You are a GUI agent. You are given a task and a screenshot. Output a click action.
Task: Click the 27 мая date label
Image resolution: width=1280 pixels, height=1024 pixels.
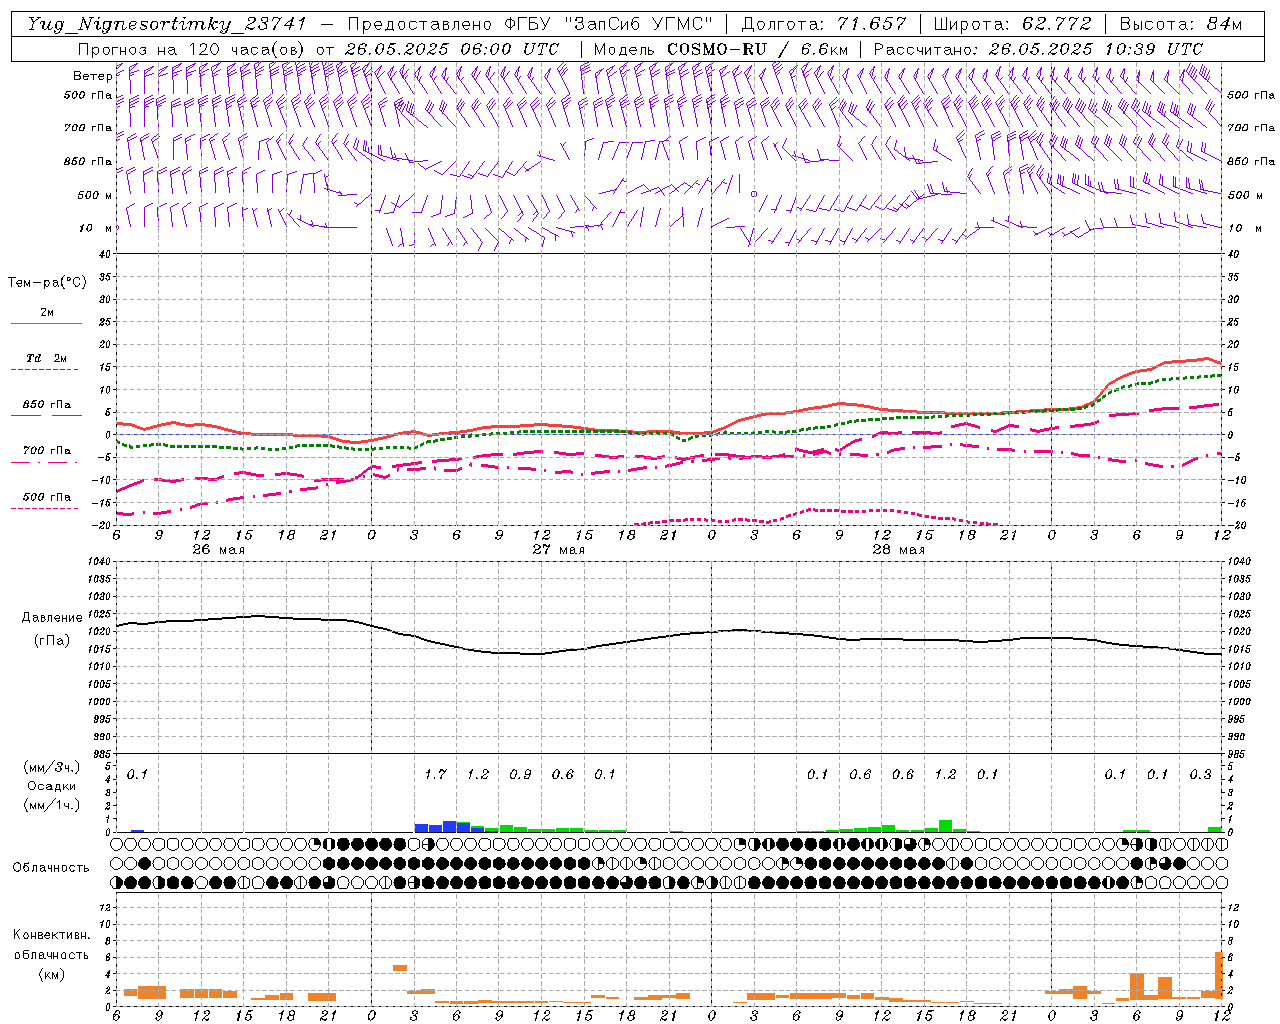coord(558,550)
